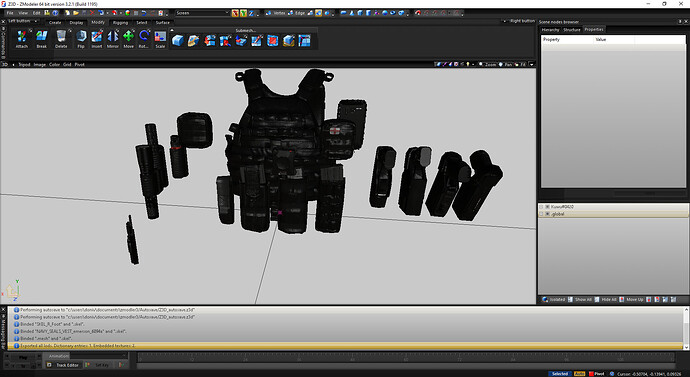Open the View menu
690x377 pixels.
tap(23, 13)
